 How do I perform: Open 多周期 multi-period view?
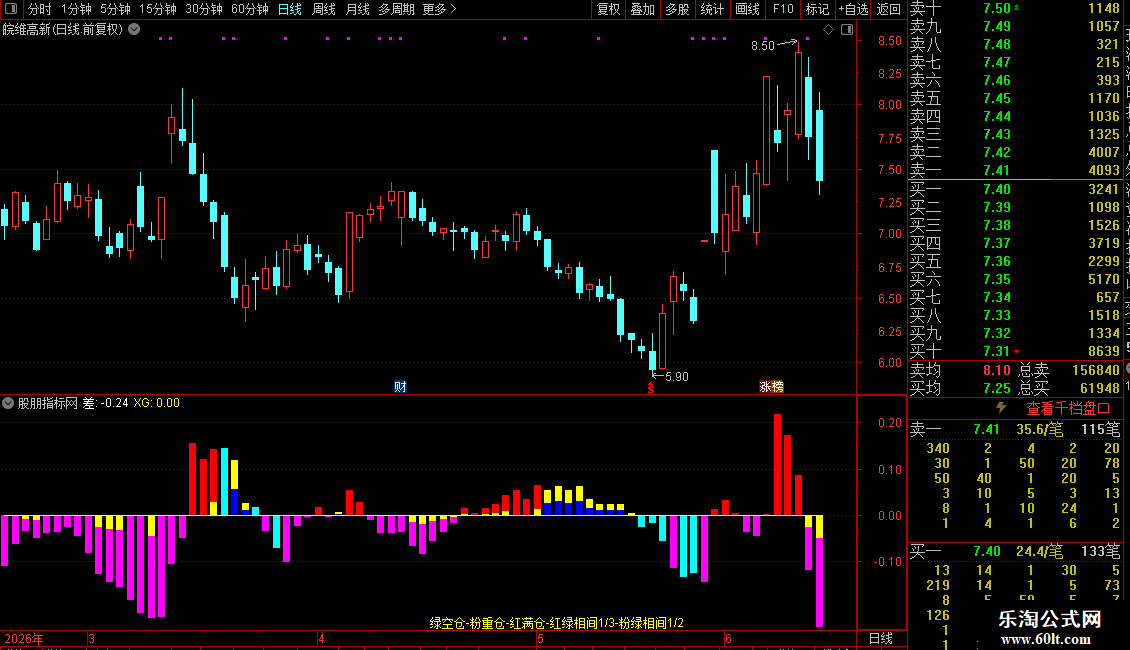point(396,9)
